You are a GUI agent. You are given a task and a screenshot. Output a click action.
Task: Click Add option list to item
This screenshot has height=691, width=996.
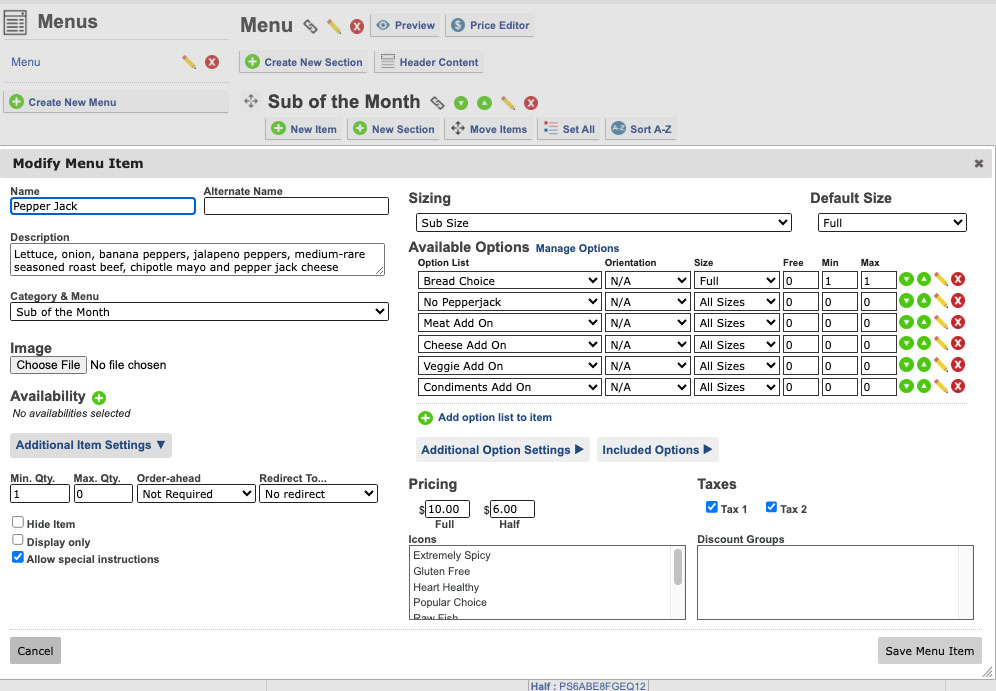(x=485, y=418)
